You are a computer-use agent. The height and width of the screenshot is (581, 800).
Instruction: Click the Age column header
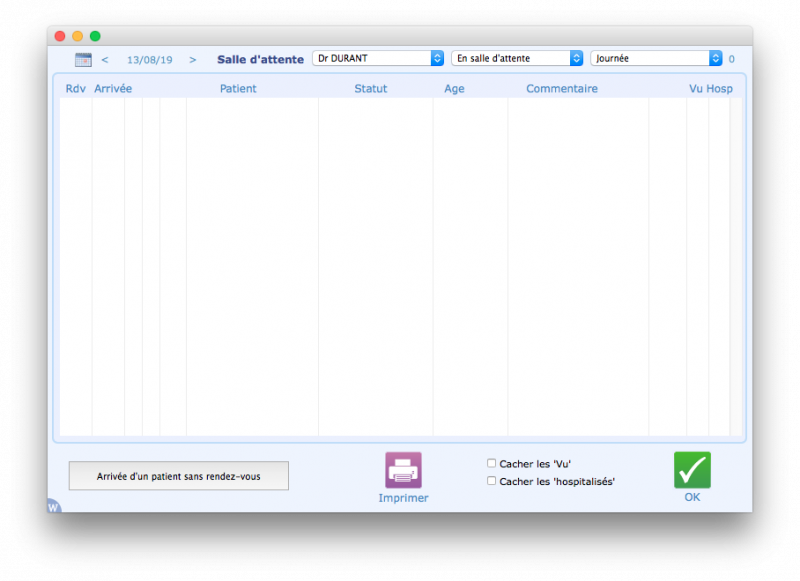coord(454,89)
